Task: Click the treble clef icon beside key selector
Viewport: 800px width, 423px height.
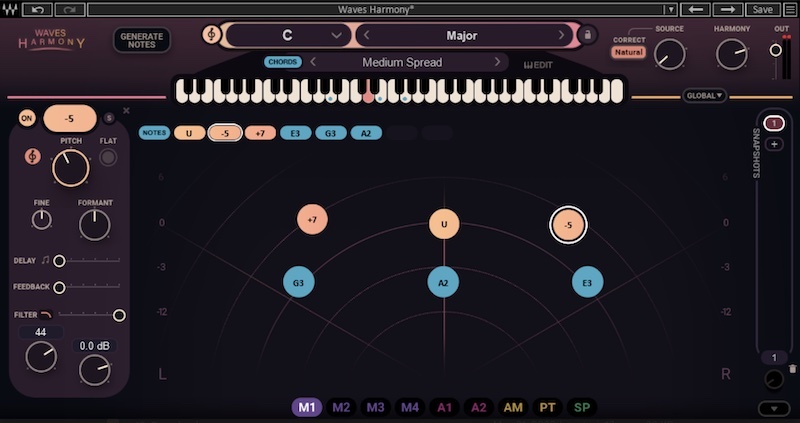Action: click(211, 35)
